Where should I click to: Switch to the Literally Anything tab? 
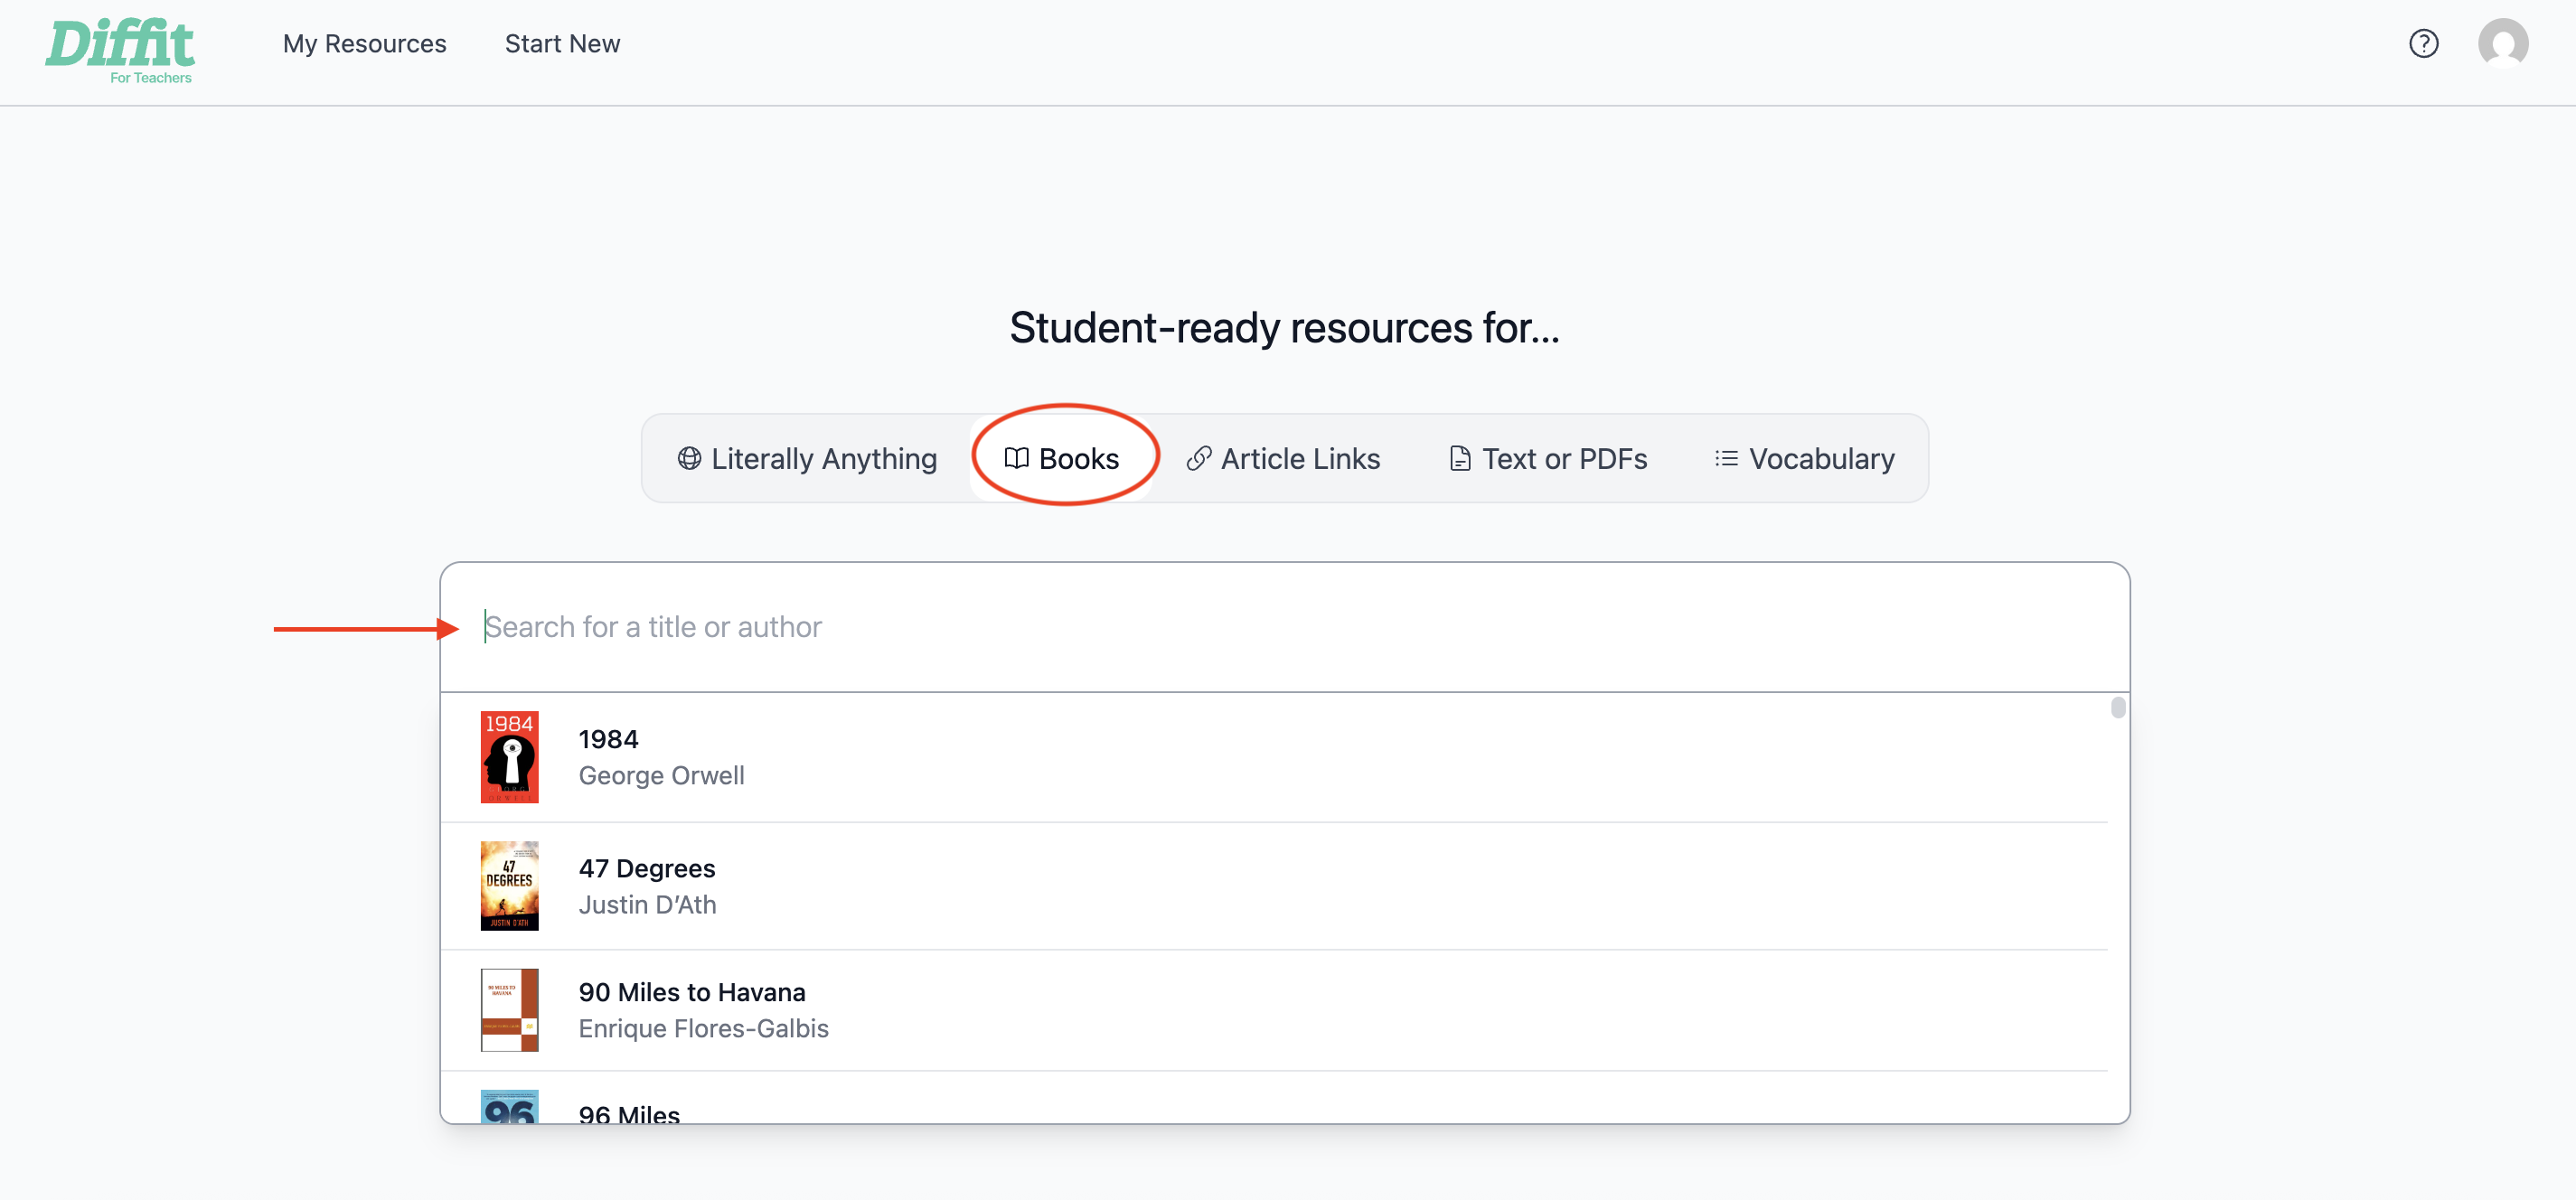pyautogui.click(x=807, y=458)
